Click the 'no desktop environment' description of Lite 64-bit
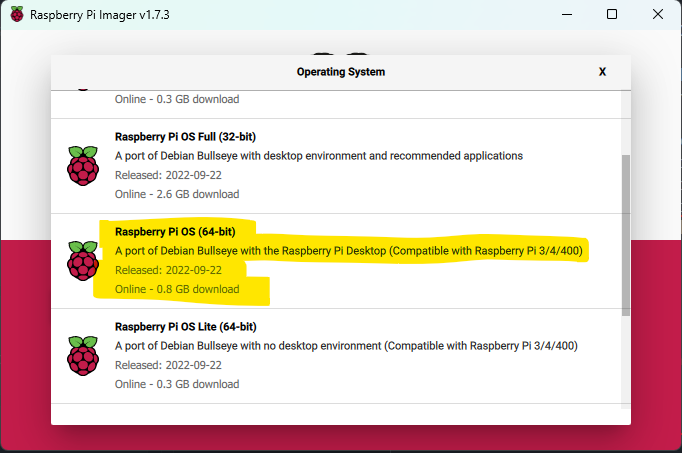 pyautogui.click(x=346, y=346)
